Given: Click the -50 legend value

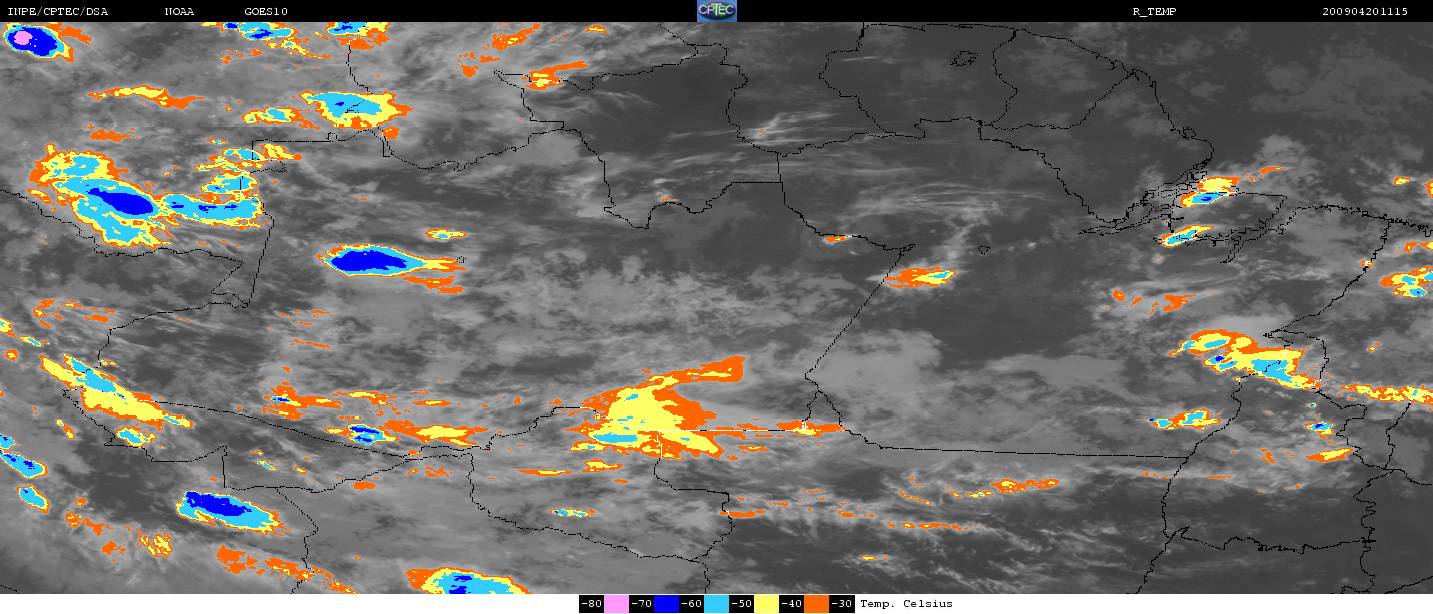Looking at the screenshot, I should point(742,604).
